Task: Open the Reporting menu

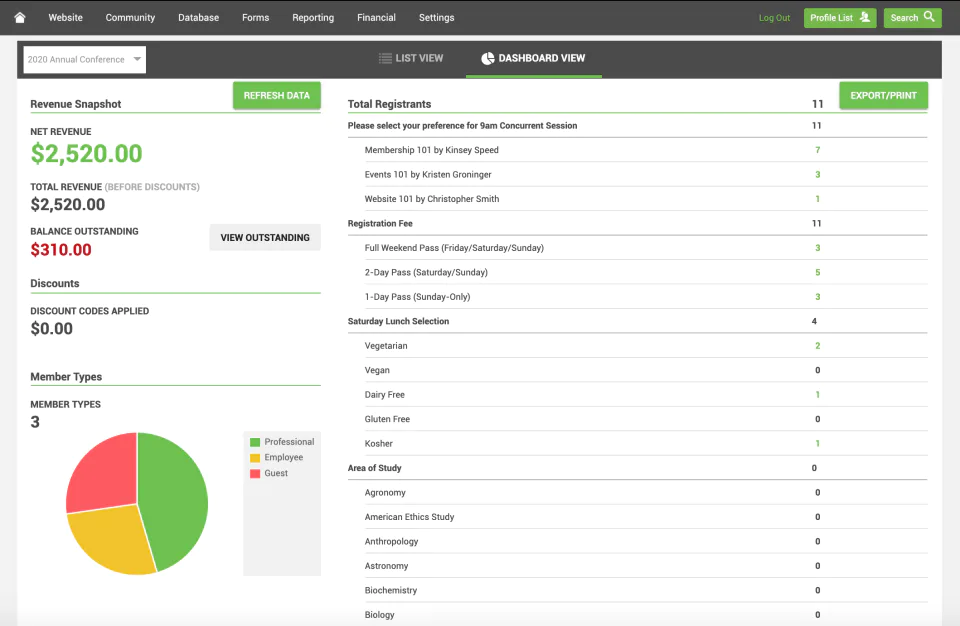Action: [x=313, y=18]
